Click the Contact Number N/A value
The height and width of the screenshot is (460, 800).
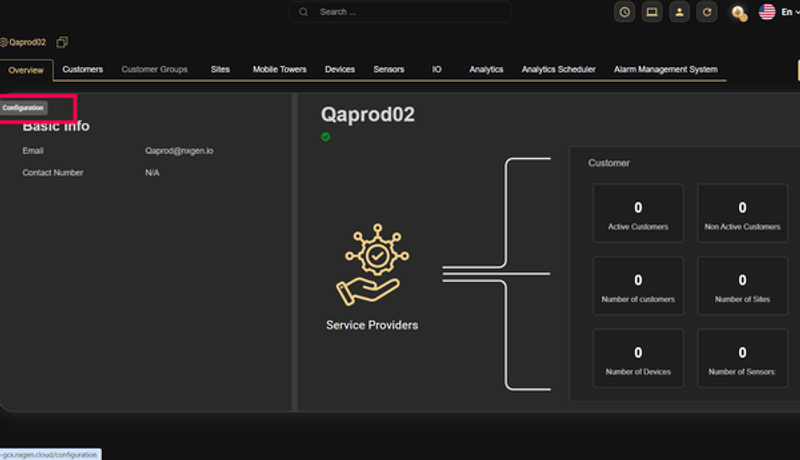[152, 173]
